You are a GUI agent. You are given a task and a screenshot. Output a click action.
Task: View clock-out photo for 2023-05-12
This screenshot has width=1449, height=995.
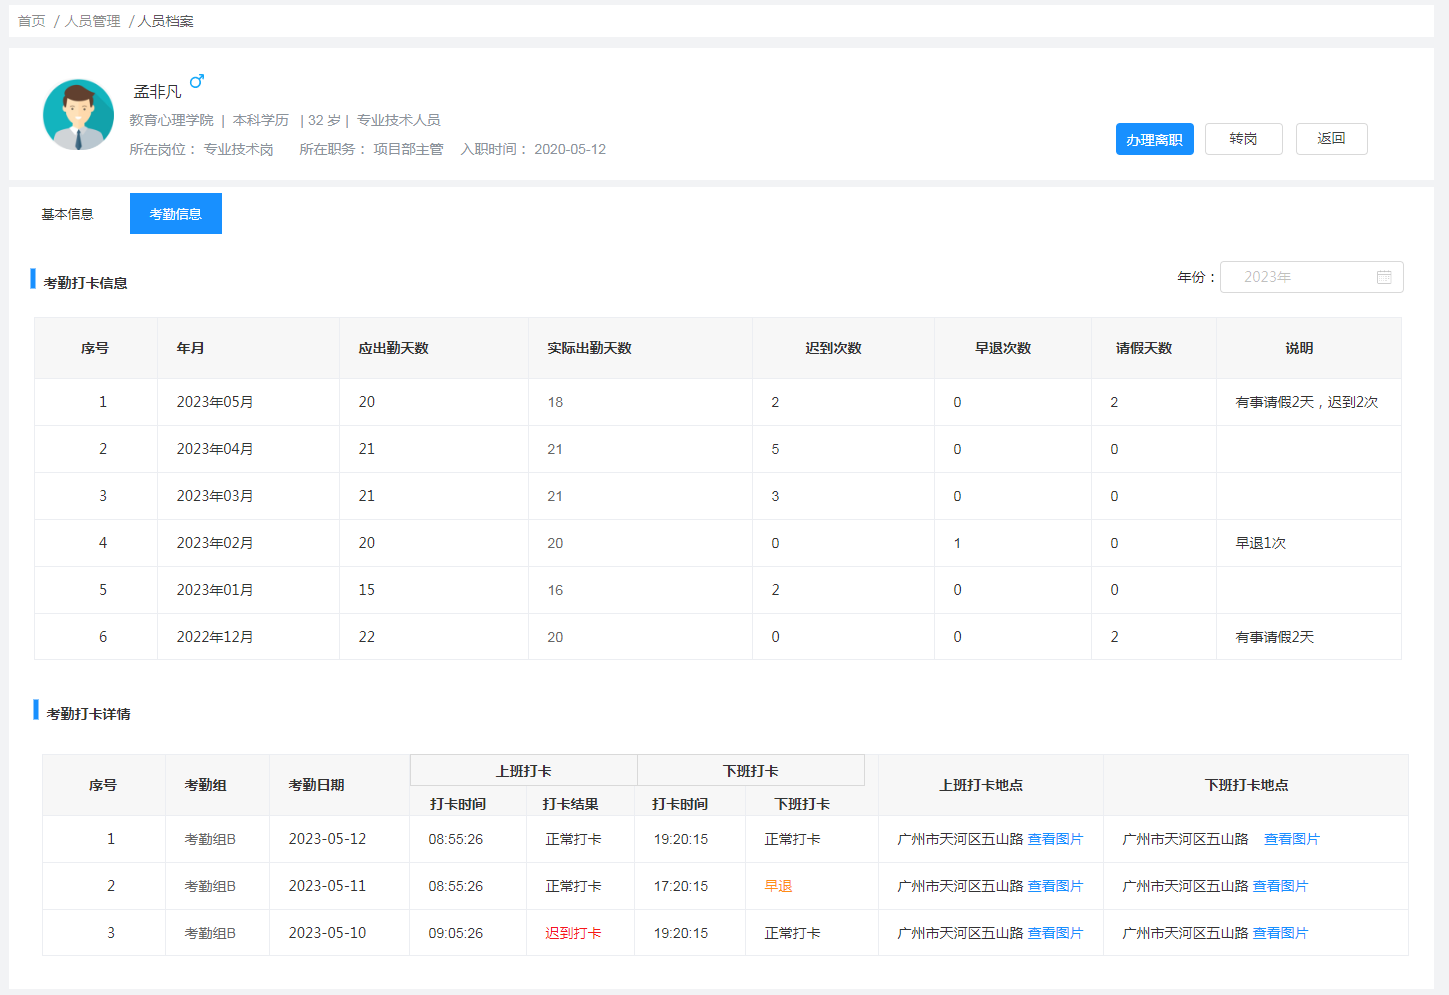pos(1291,839)
